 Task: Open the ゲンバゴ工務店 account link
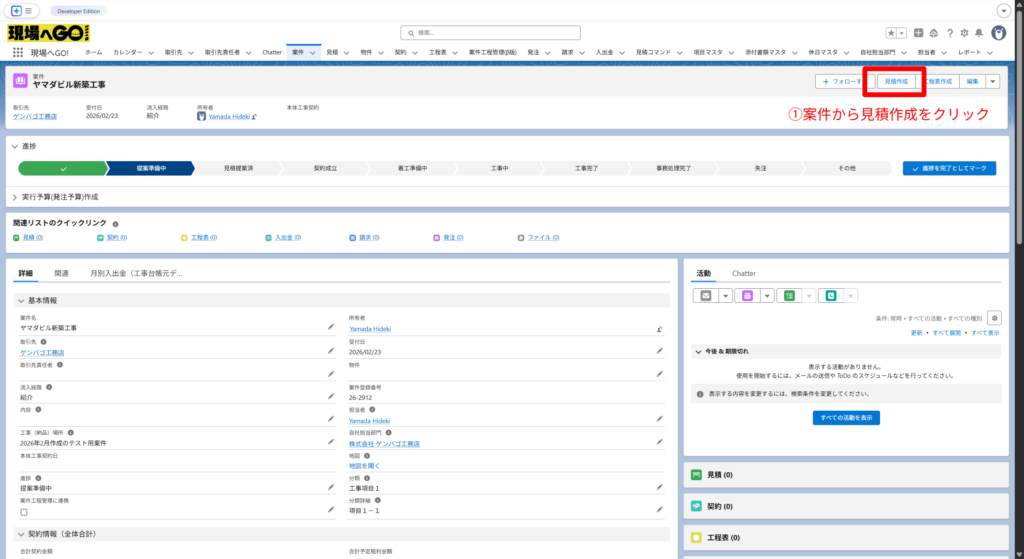[35, 116]
